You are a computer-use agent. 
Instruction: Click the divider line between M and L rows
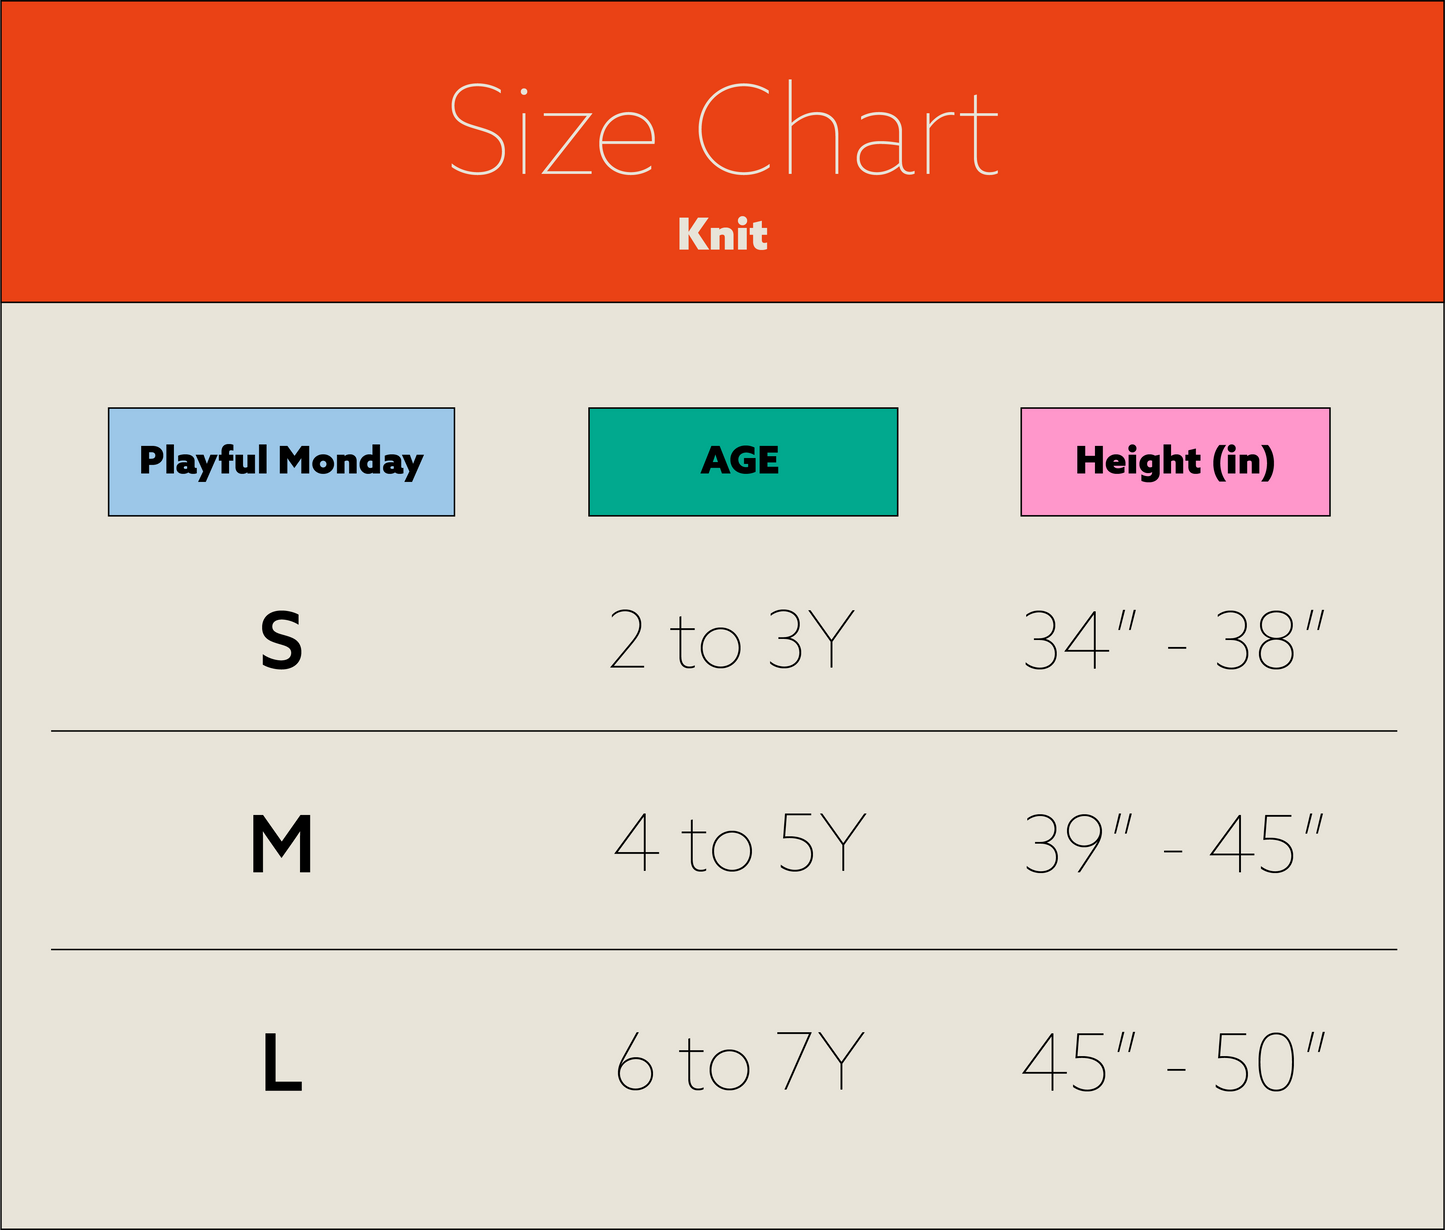click(x=723, y=949)
